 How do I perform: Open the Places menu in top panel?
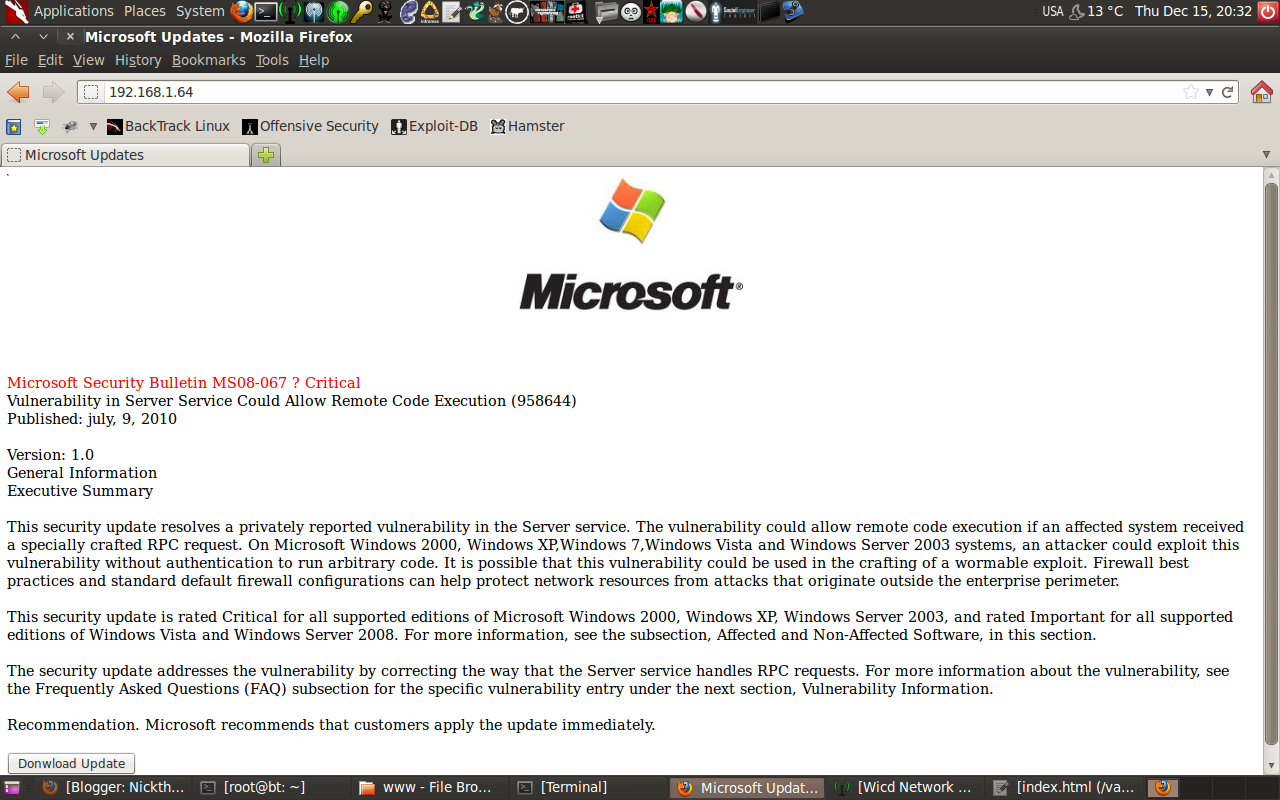pos(145,11)
